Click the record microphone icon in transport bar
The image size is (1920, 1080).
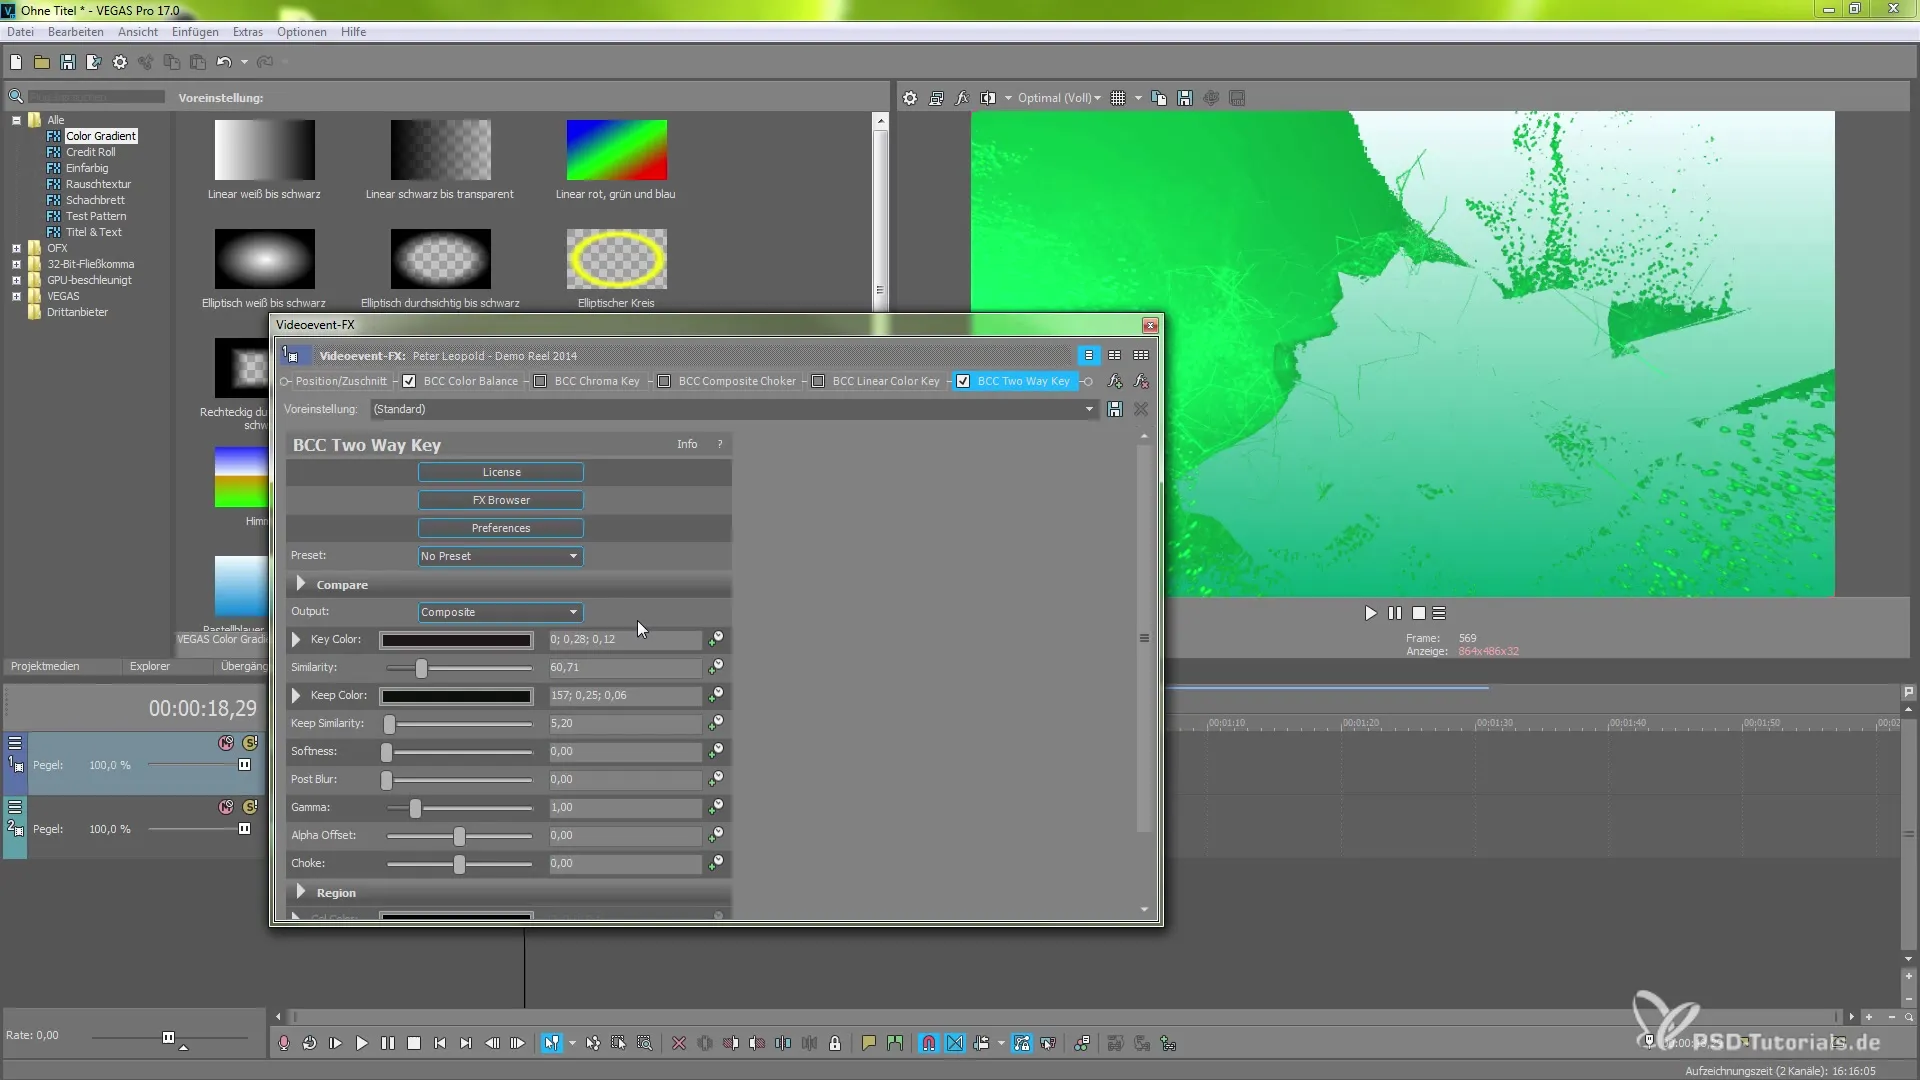coord(284,1043)
